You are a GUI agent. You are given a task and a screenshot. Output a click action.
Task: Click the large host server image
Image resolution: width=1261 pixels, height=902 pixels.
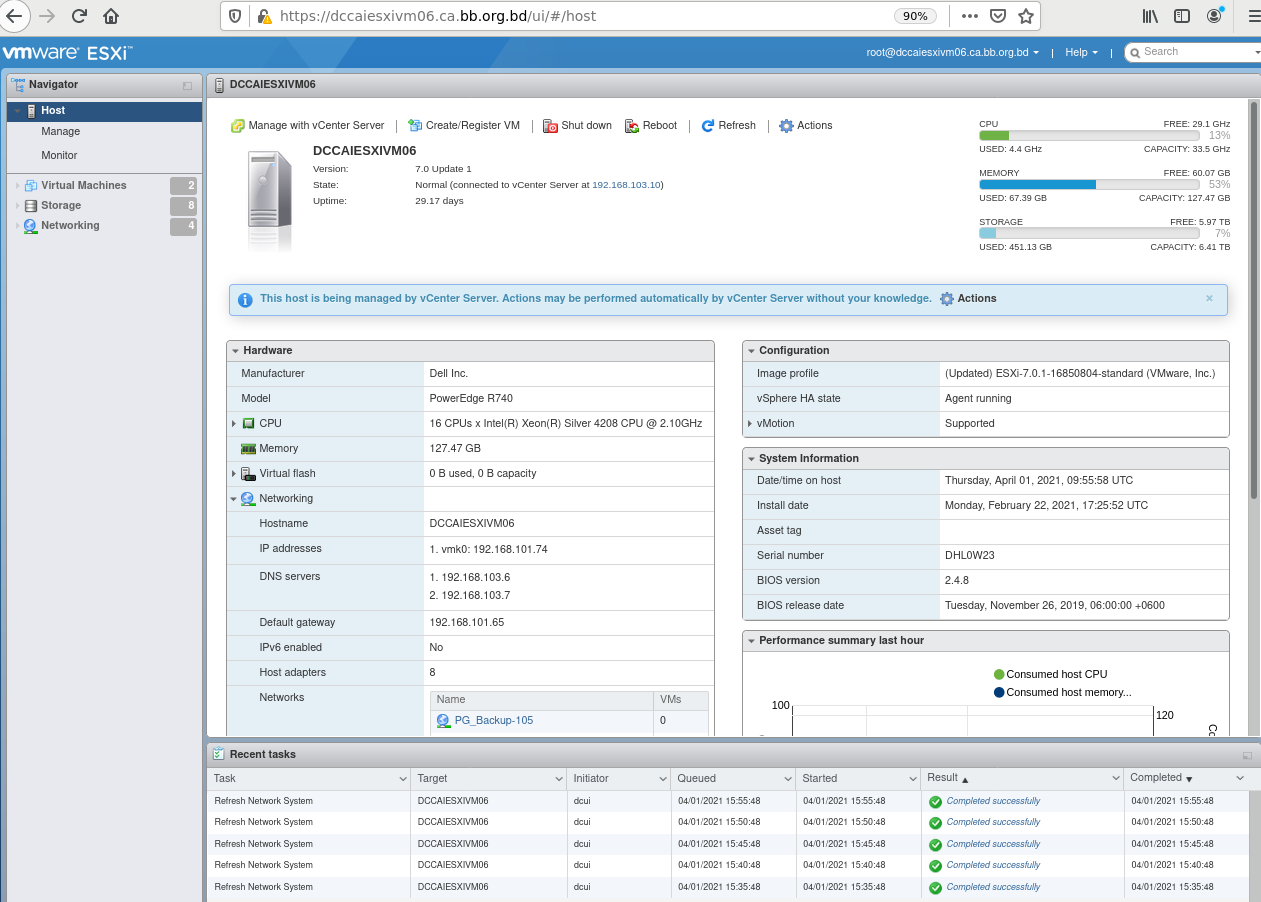tap(271, 200)
